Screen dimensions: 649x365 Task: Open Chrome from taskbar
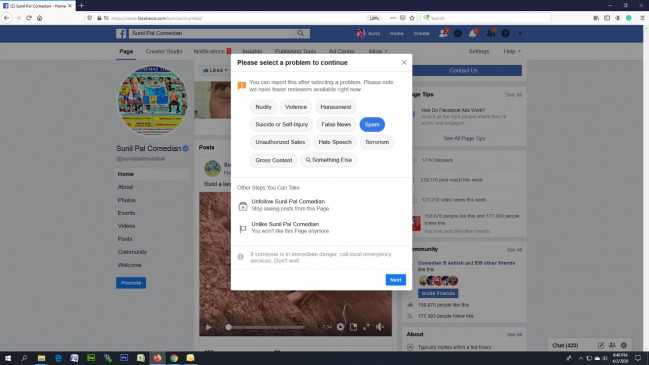coord(174,358)
